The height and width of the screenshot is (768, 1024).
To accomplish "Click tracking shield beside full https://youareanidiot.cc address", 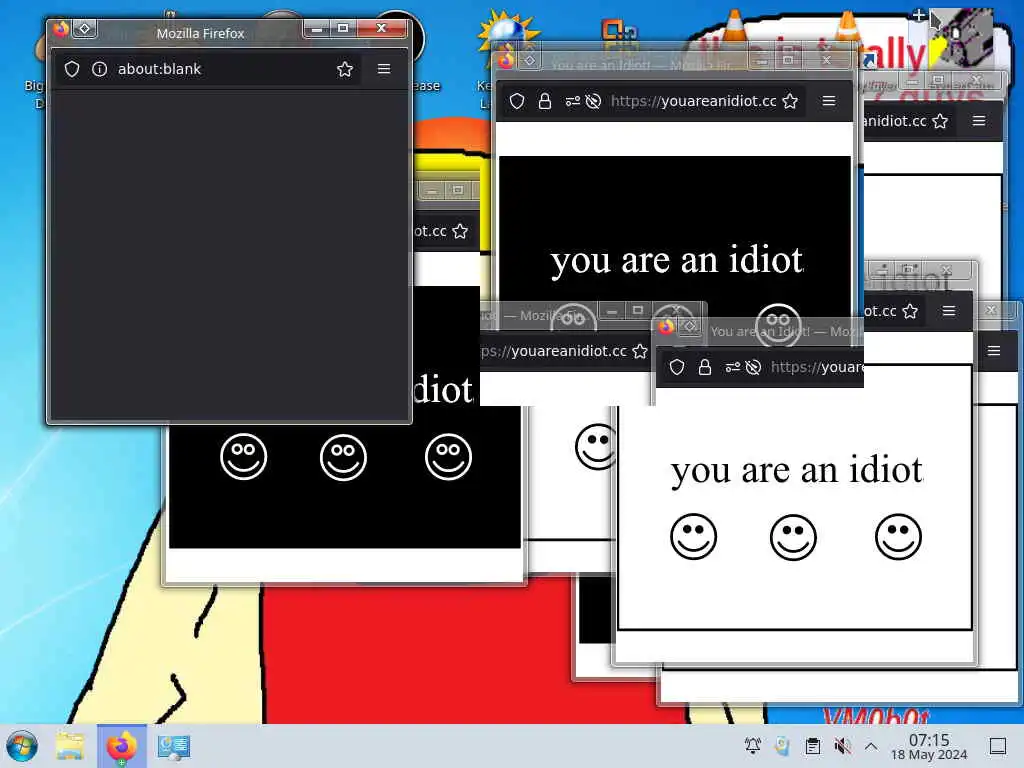I will [x=517, y=101].
